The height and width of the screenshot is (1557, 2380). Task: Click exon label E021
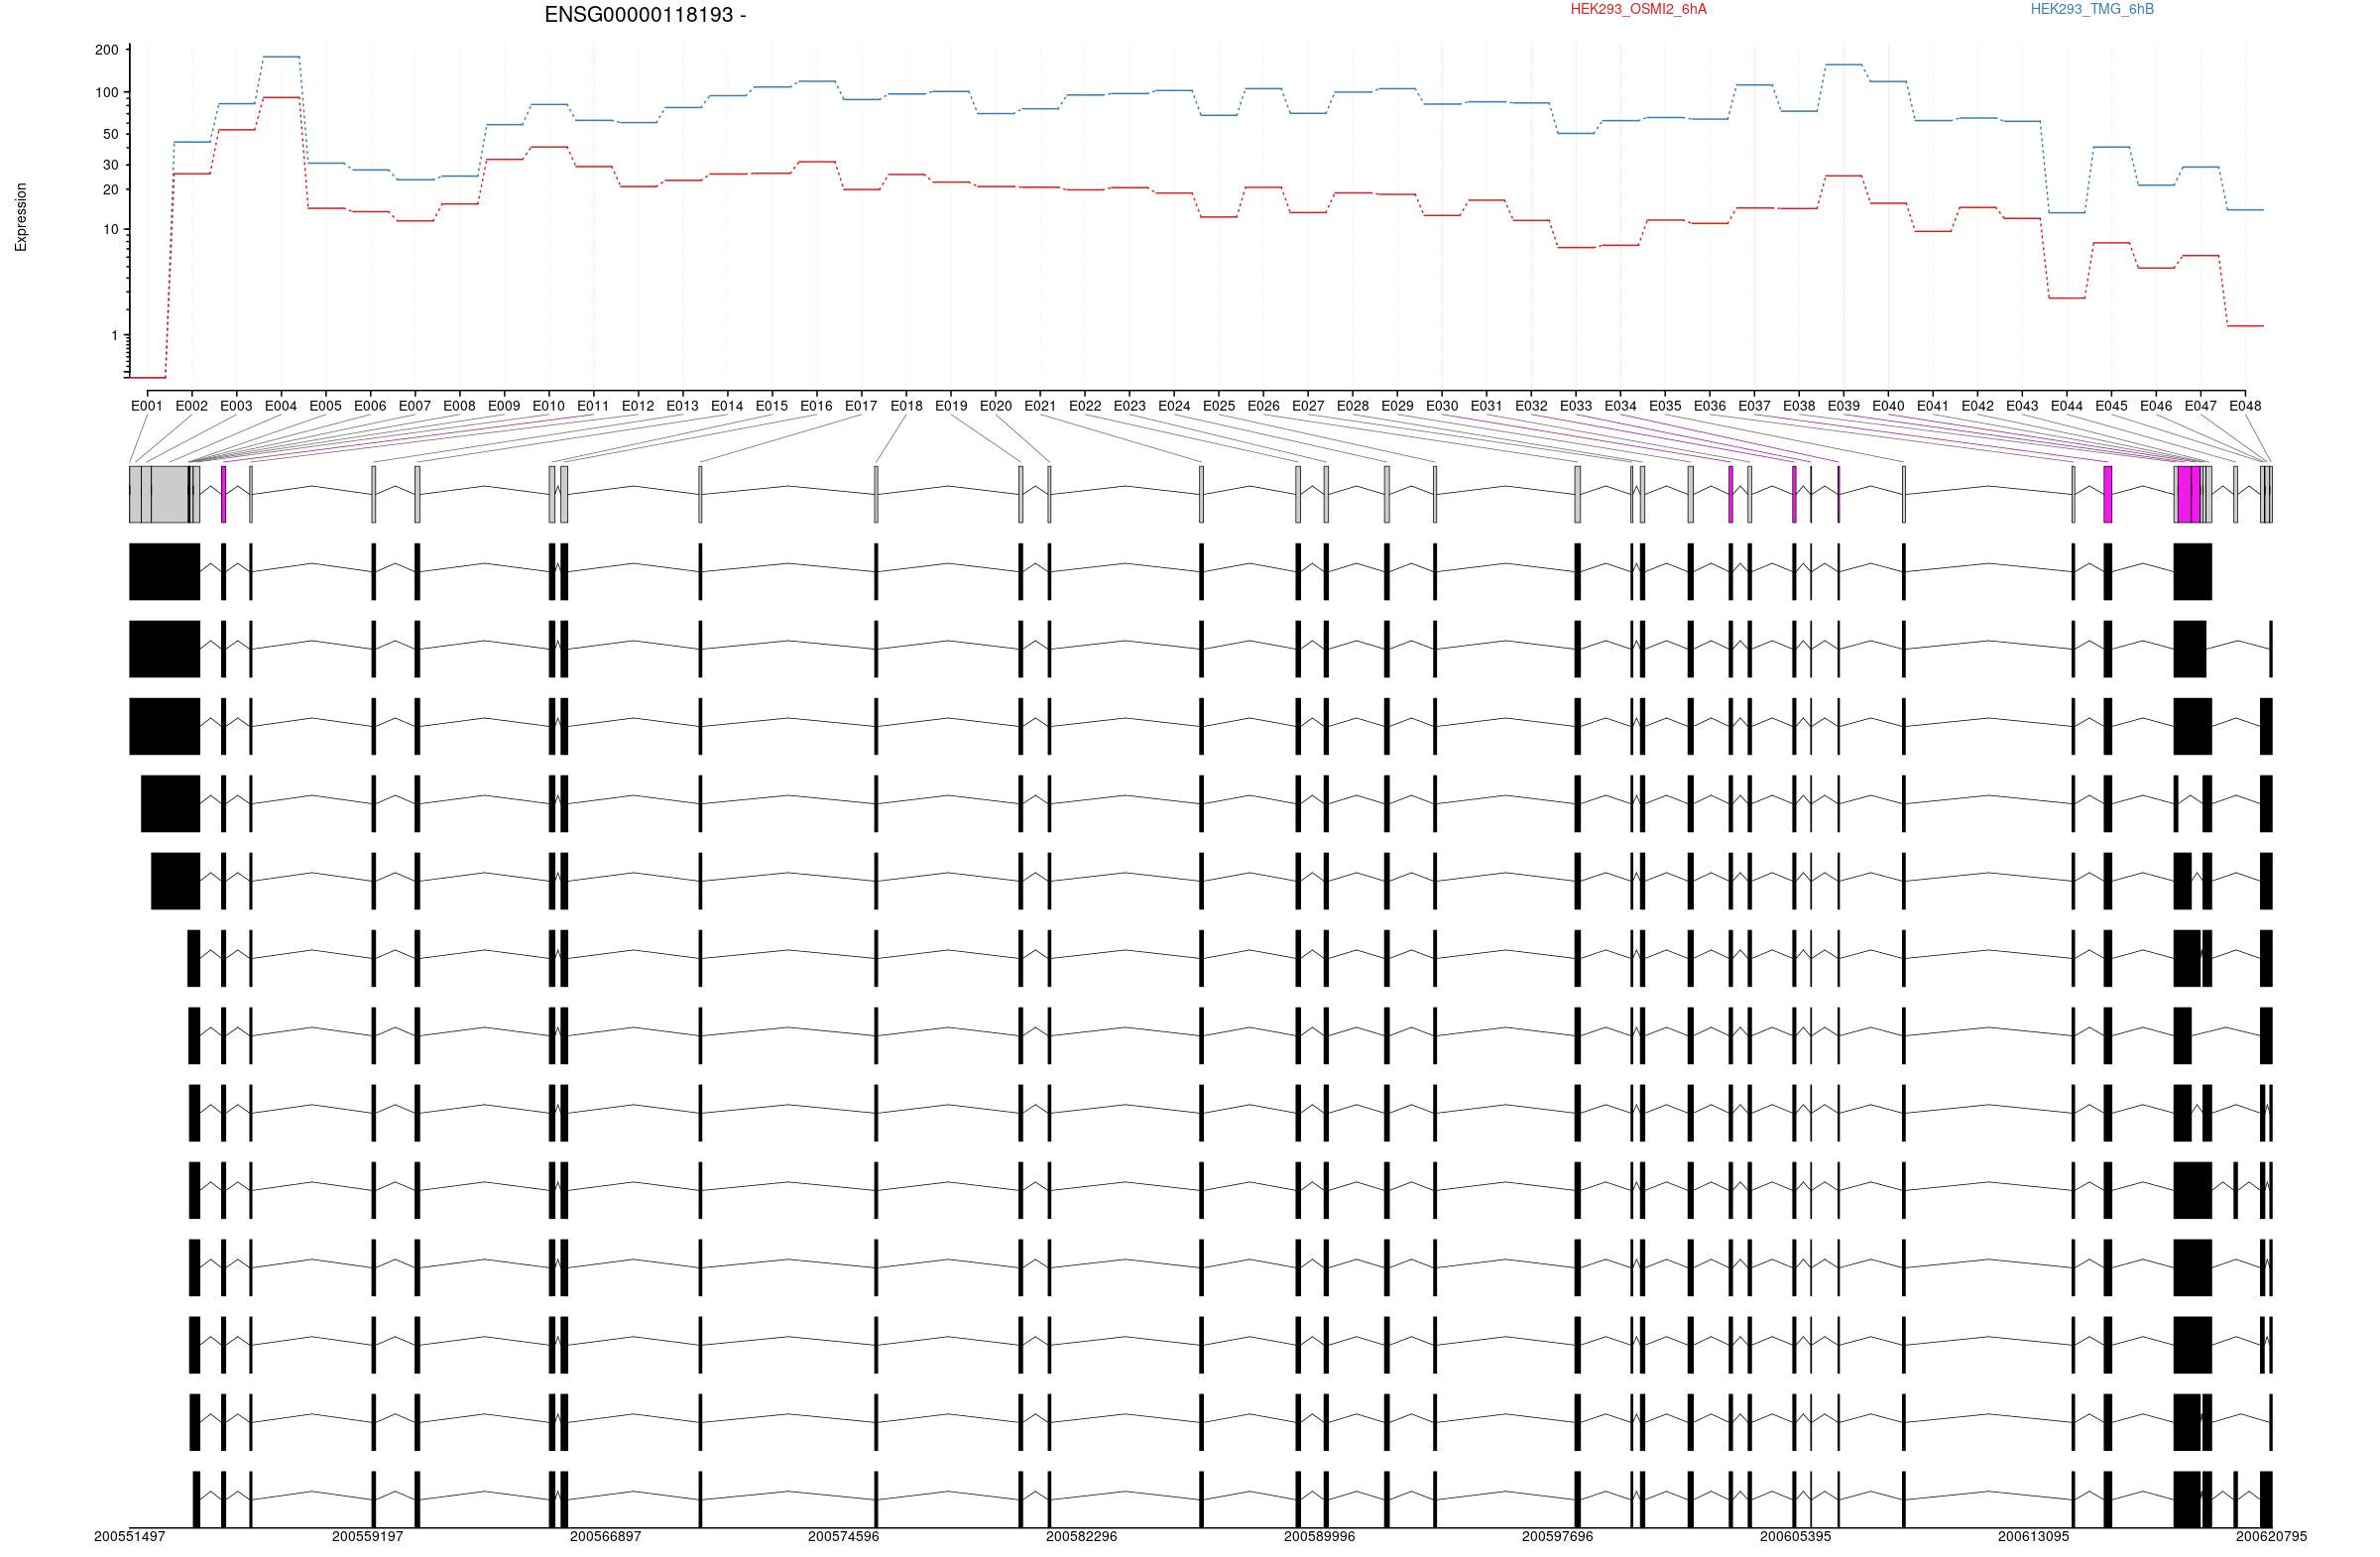(x=1040, y=406)
